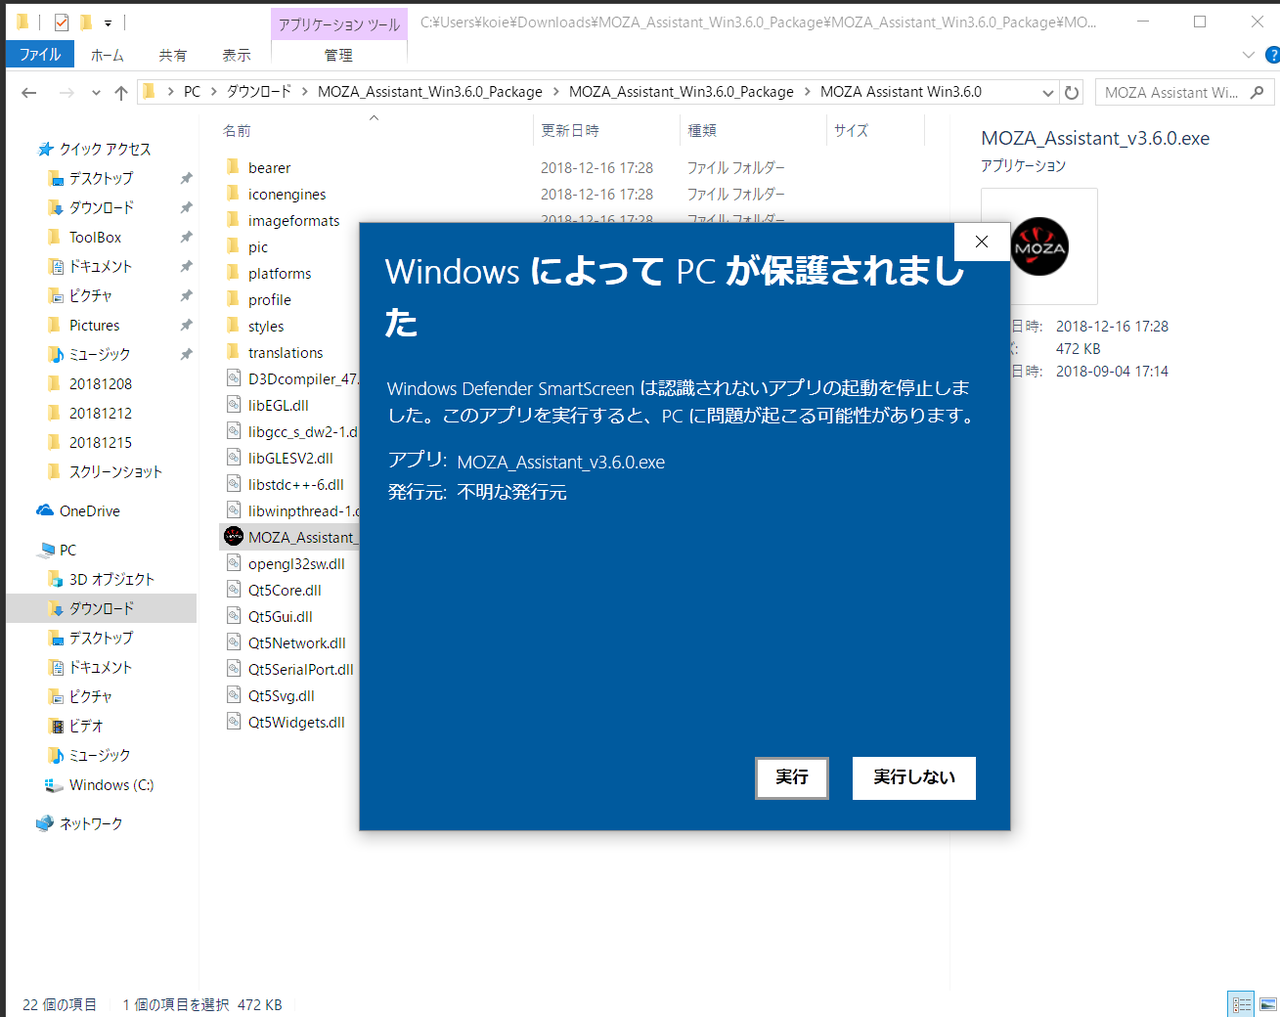
Task: Close the SmartScreen dialog with the X
Action: 982,242
